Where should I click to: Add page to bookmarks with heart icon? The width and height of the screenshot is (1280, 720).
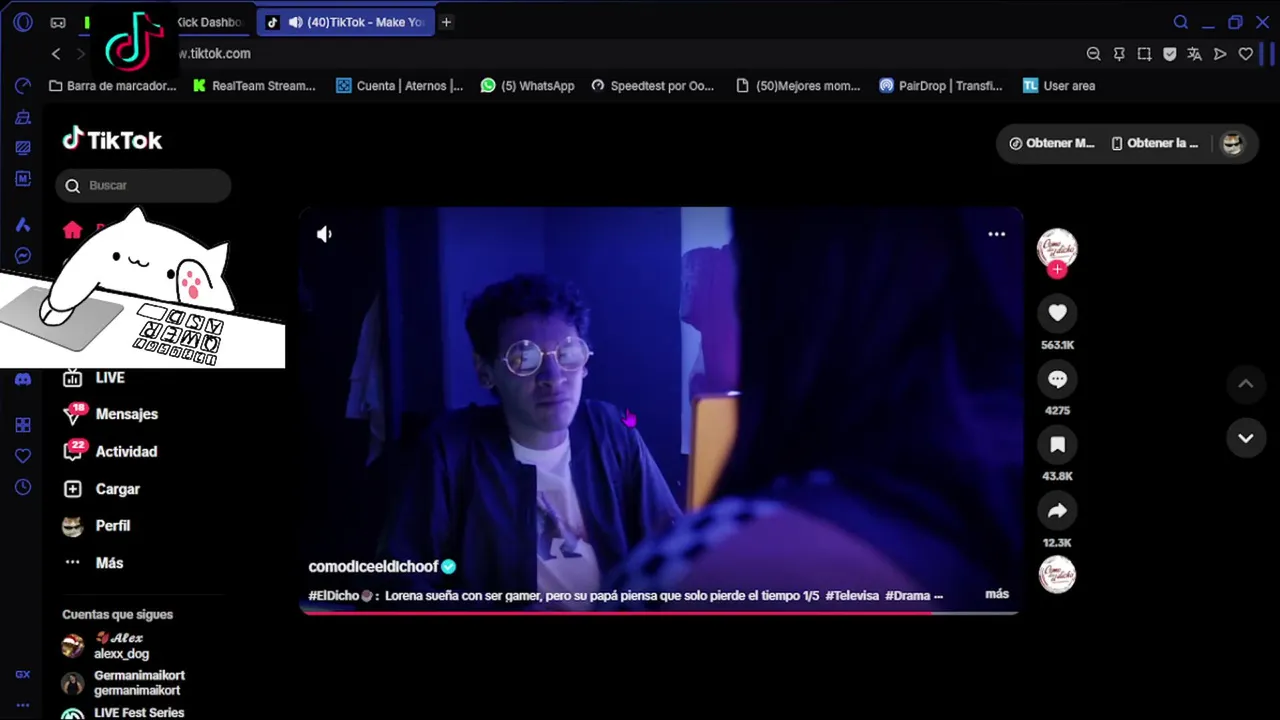point(1245,54)
